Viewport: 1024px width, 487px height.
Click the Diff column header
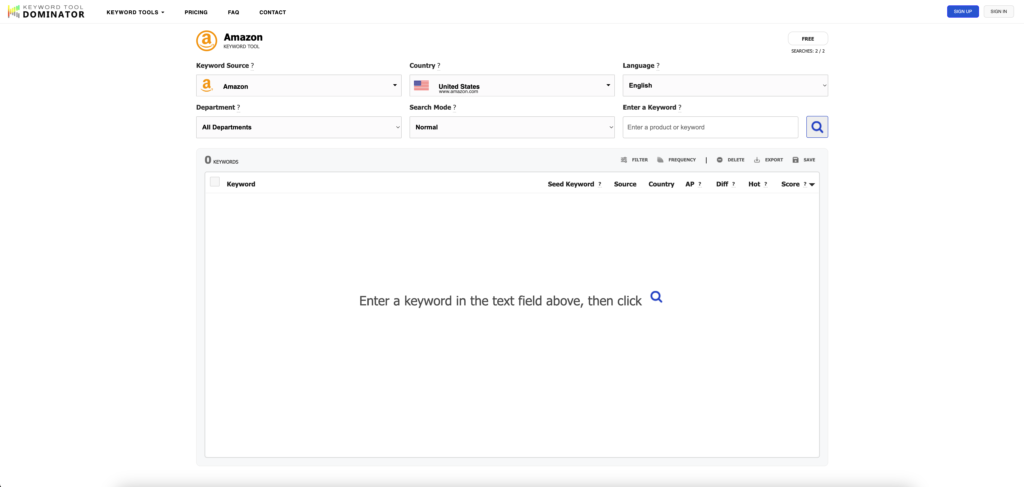(722, 184)
